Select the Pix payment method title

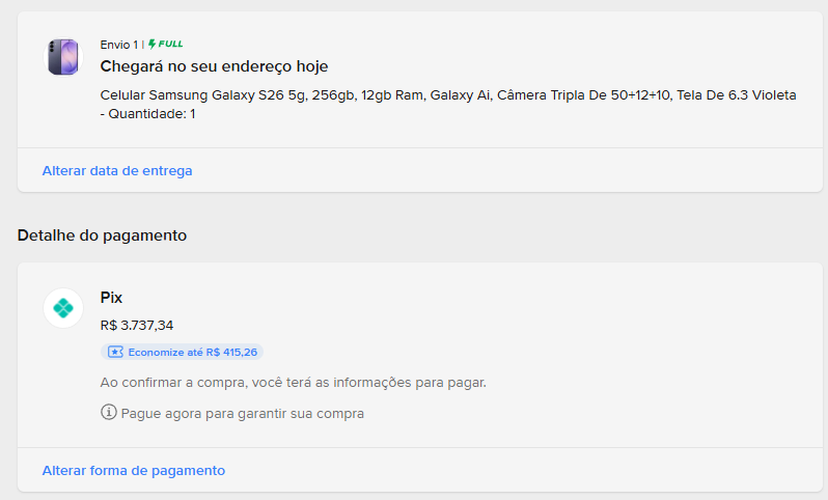pos(111,298)
